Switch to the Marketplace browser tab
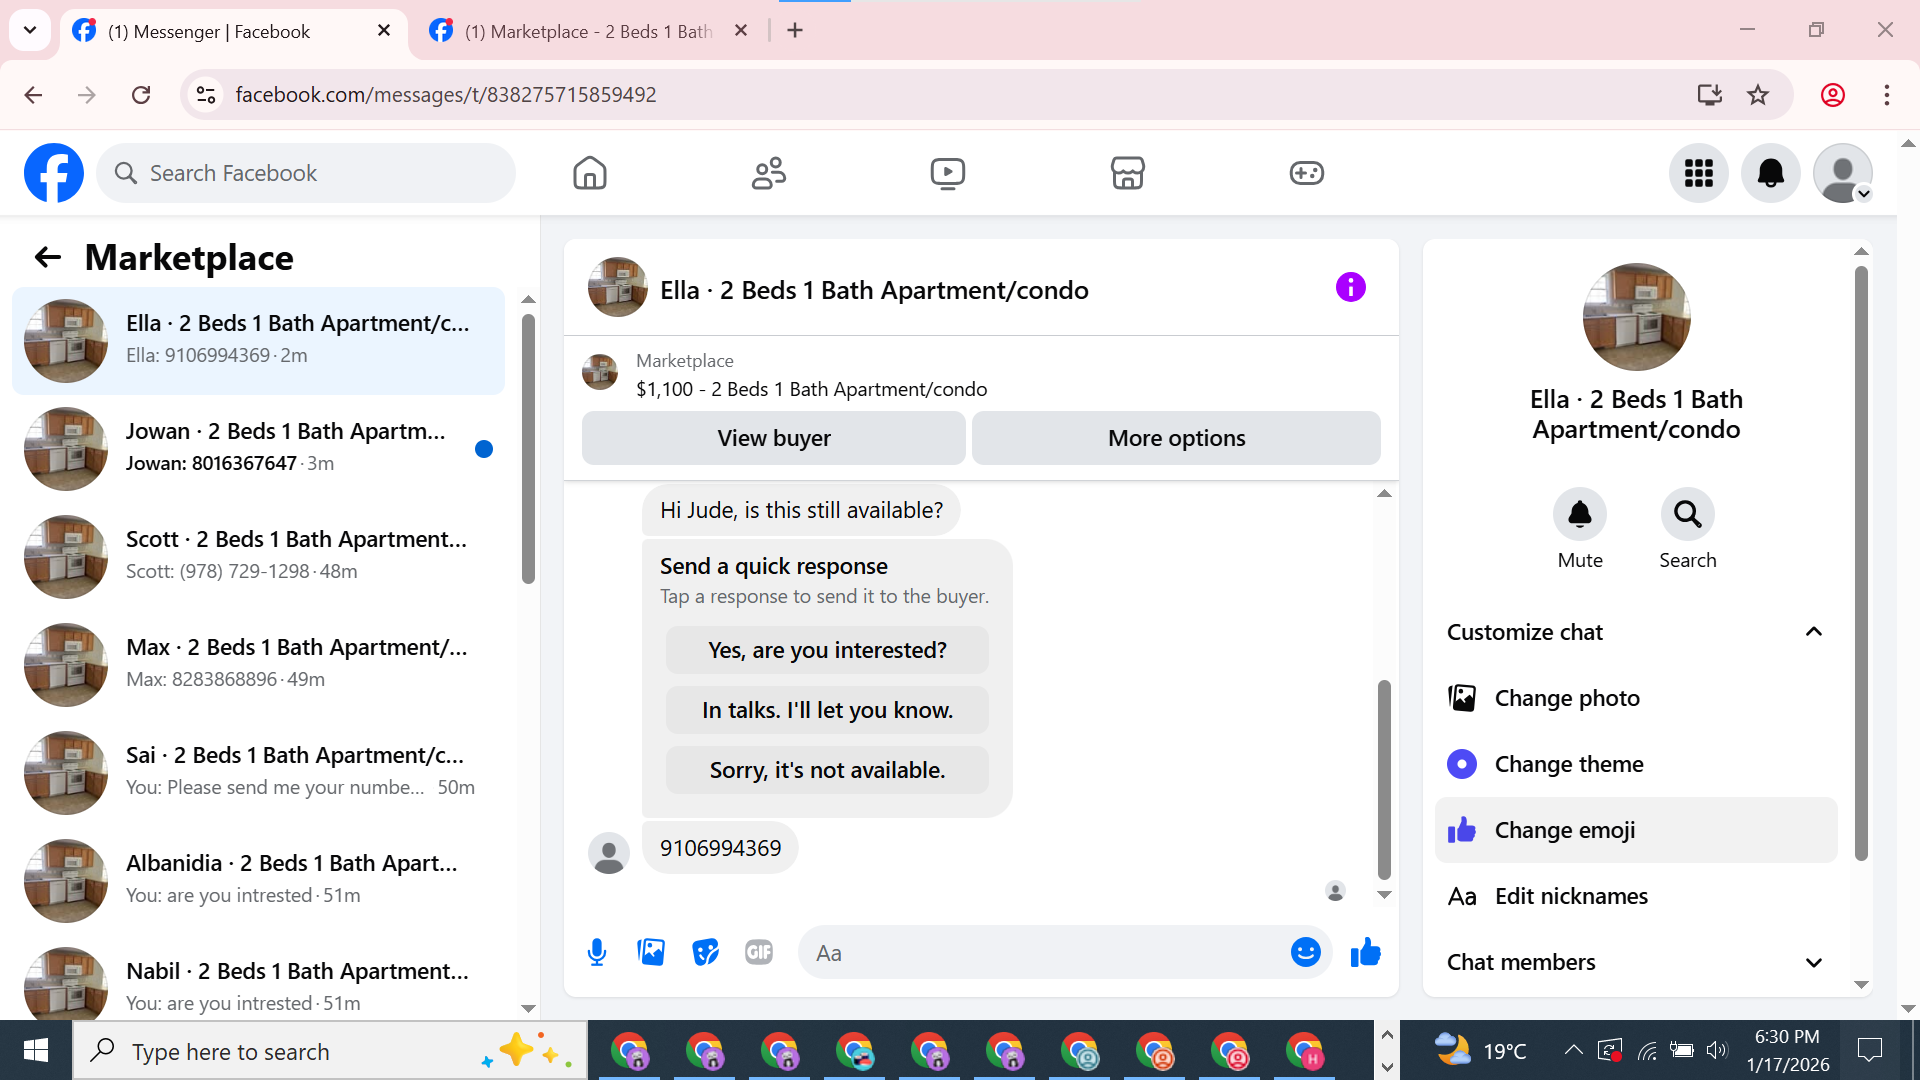This screenshot has height=1080, width=1920. 588,31
